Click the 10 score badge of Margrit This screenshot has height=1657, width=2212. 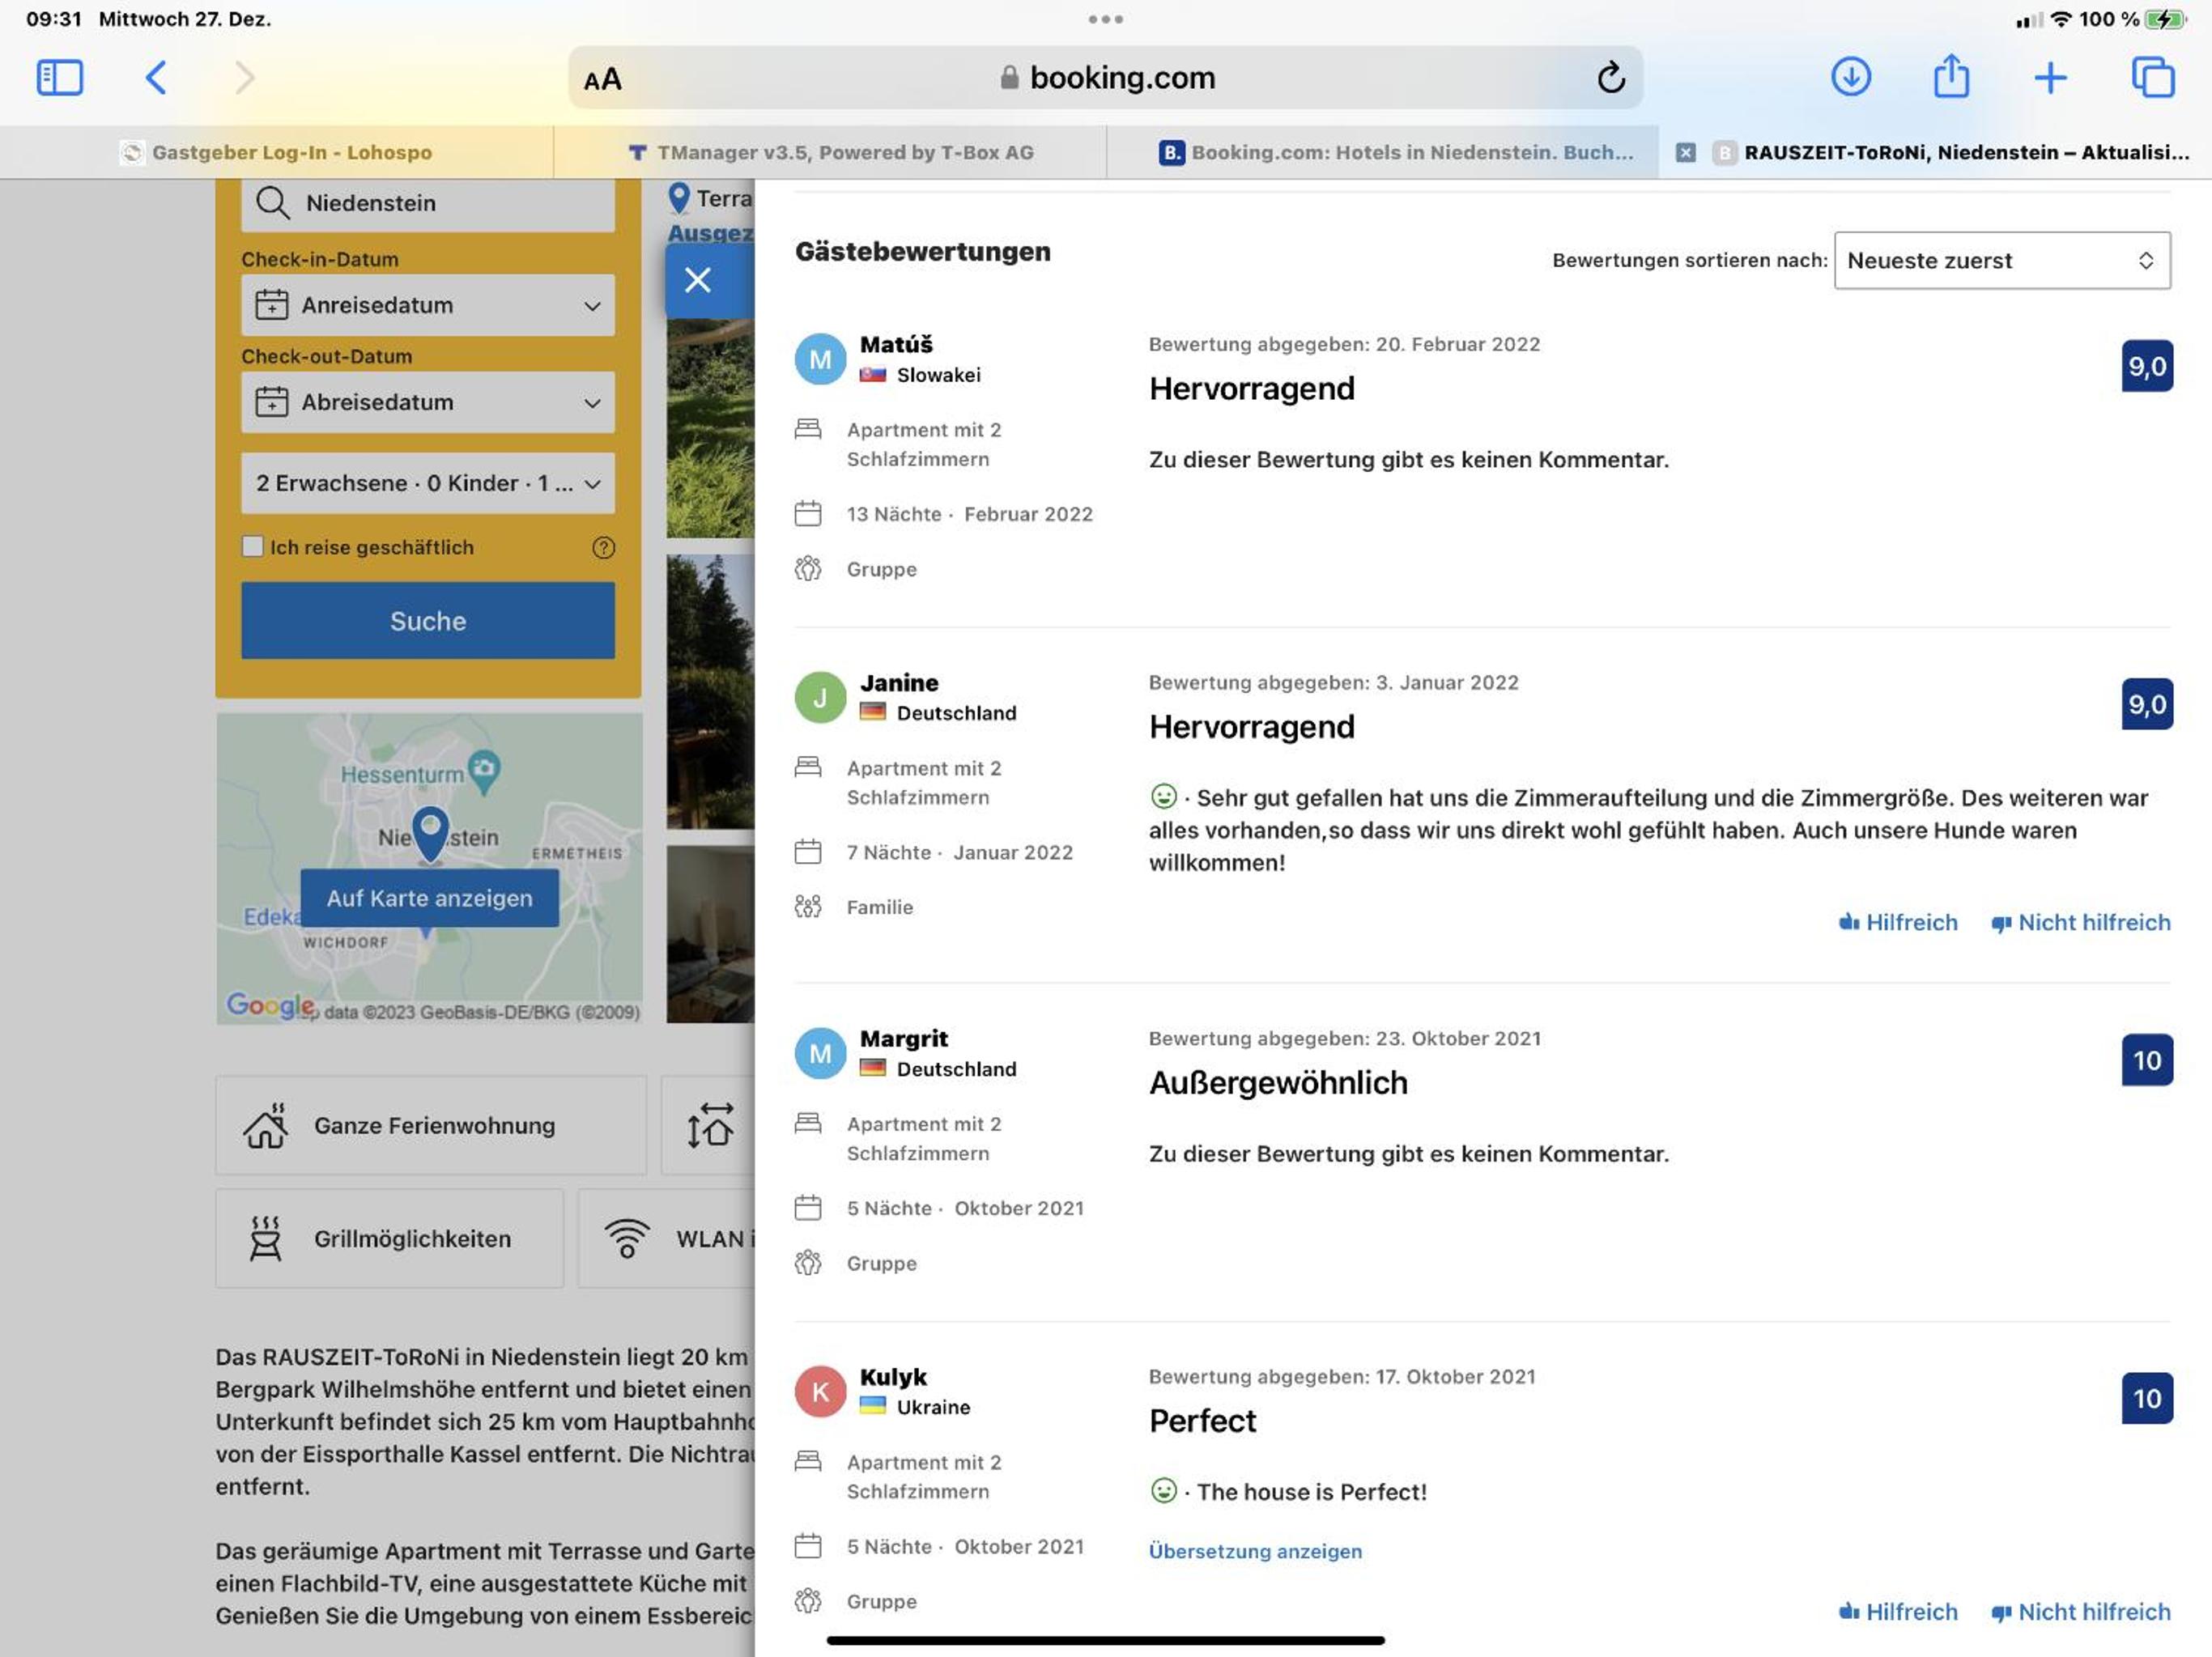click(x=2147, y=1060)
